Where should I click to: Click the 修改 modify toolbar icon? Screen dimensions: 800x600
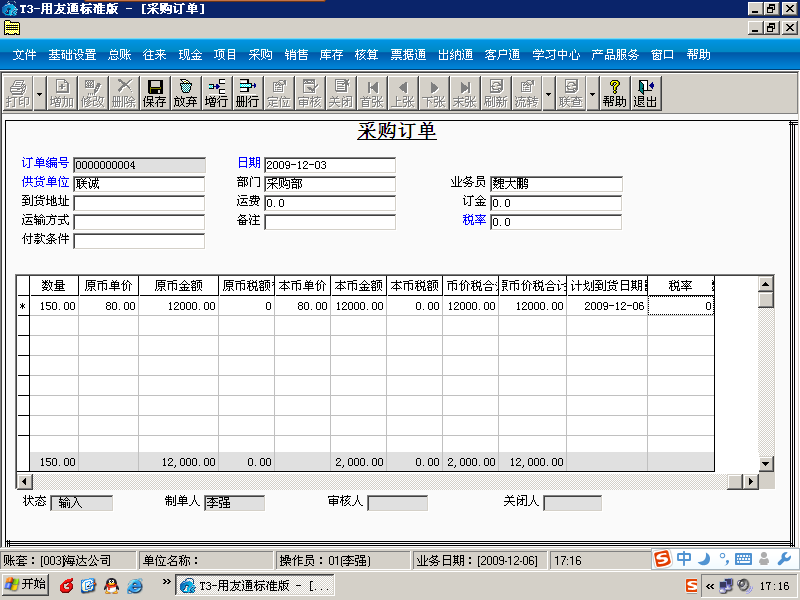pos(92,93)
